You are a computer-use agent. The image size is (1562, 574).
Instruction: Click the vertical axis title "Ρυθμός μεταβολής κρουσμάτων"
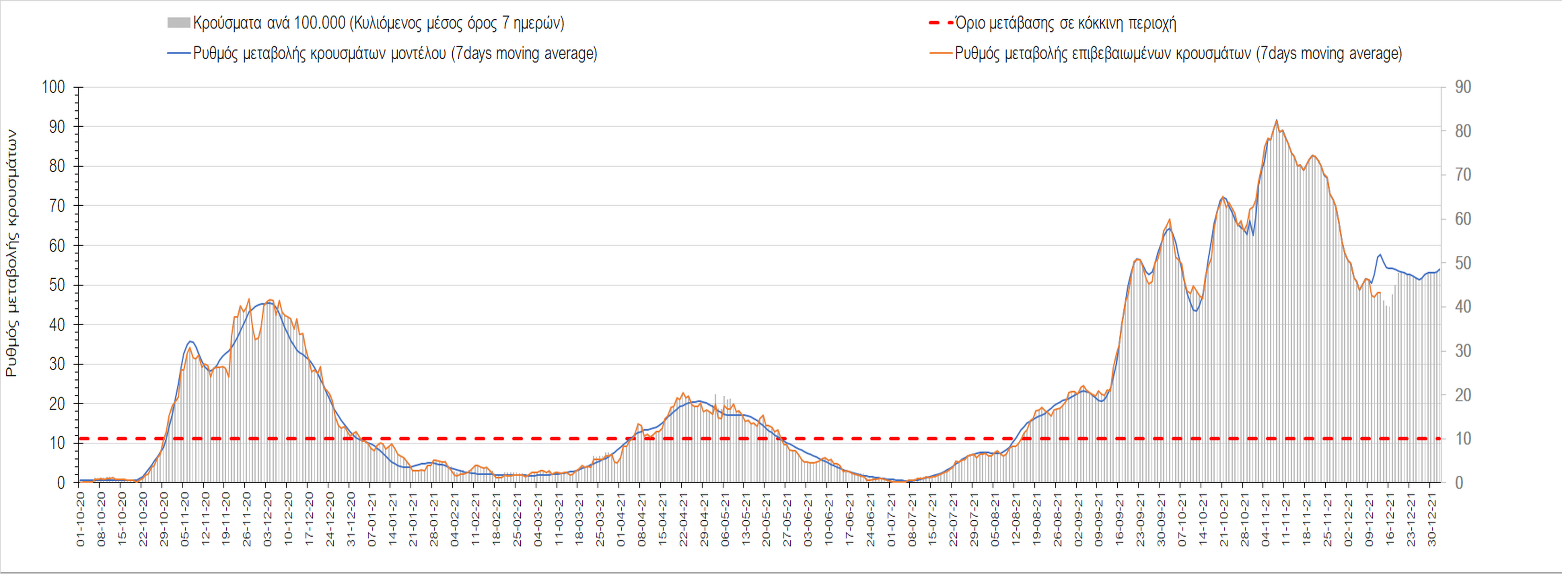pyautogui.click(x=13, y=252)
